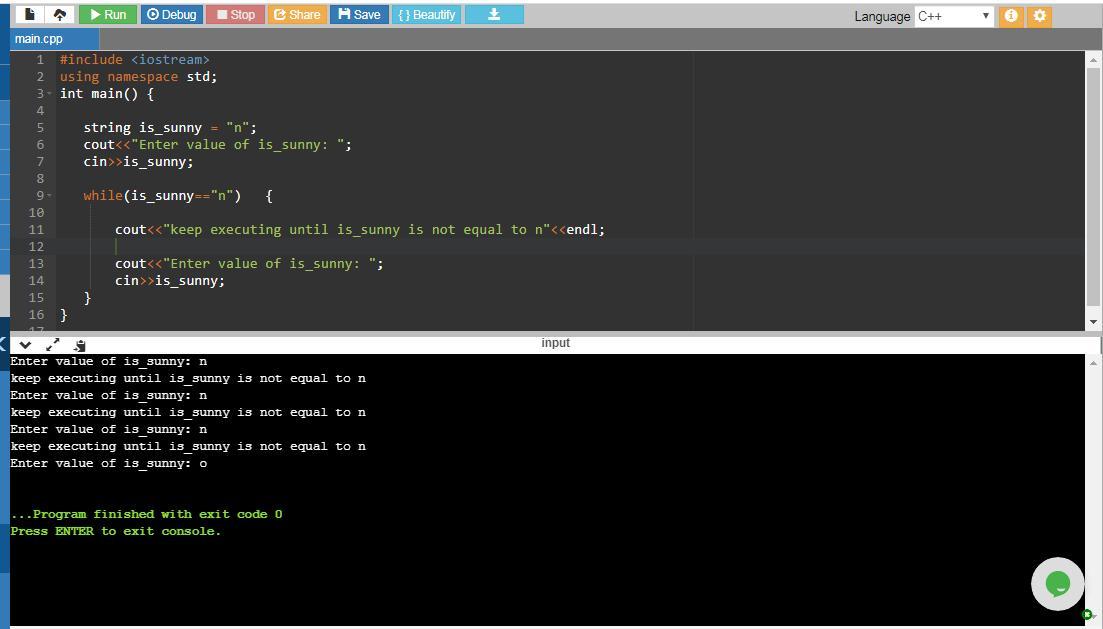The image size is (1103, 629).
Task: Open the settings gear icon
Action: 1040,16
